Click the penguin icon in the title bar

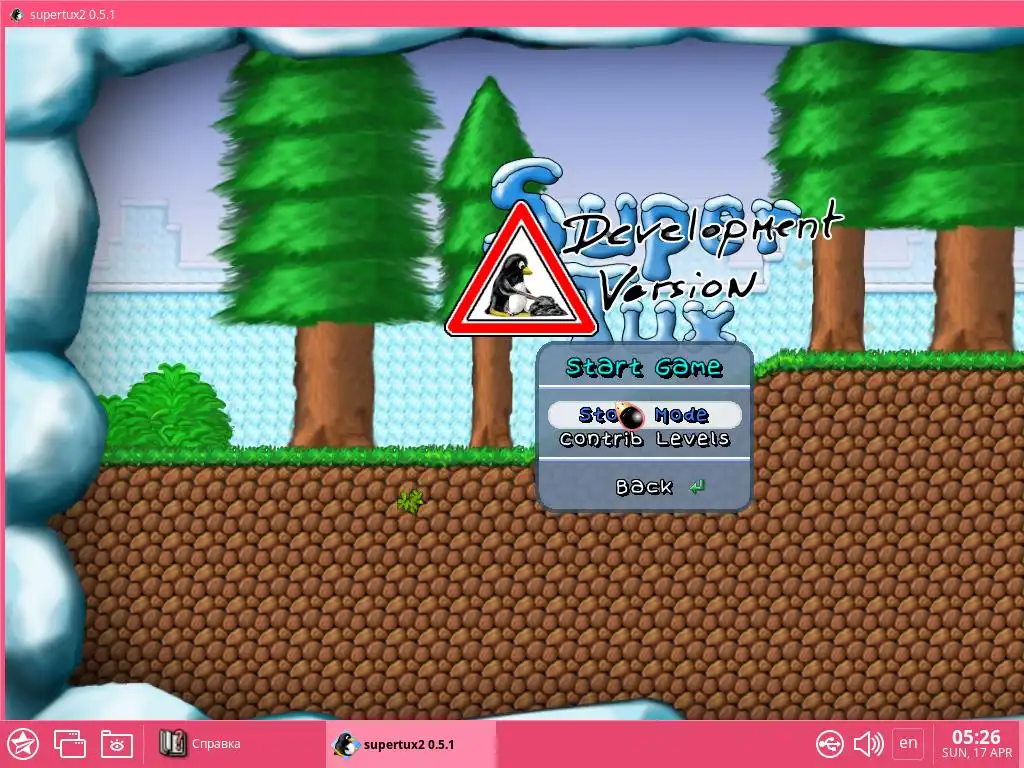click(16, 14)
